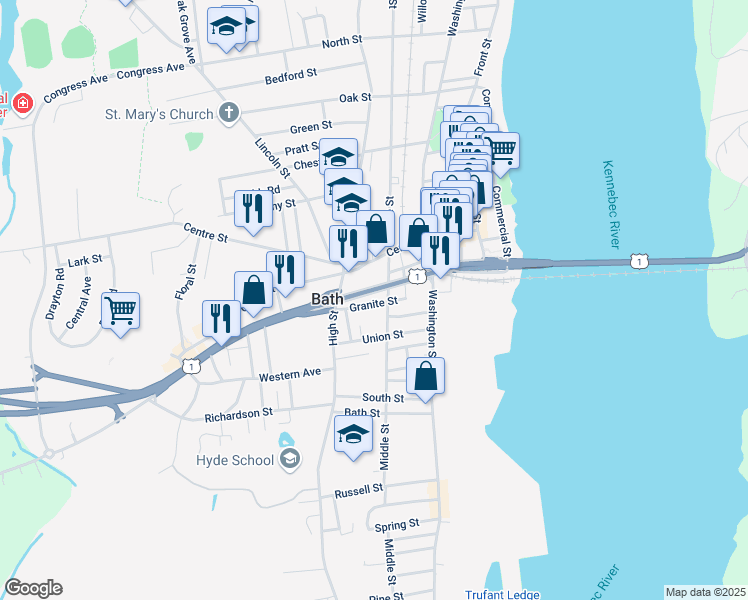Viewport: 748px width, 600px height.
Task: Click the Floral St street label
Action: (x=185, y=282)
